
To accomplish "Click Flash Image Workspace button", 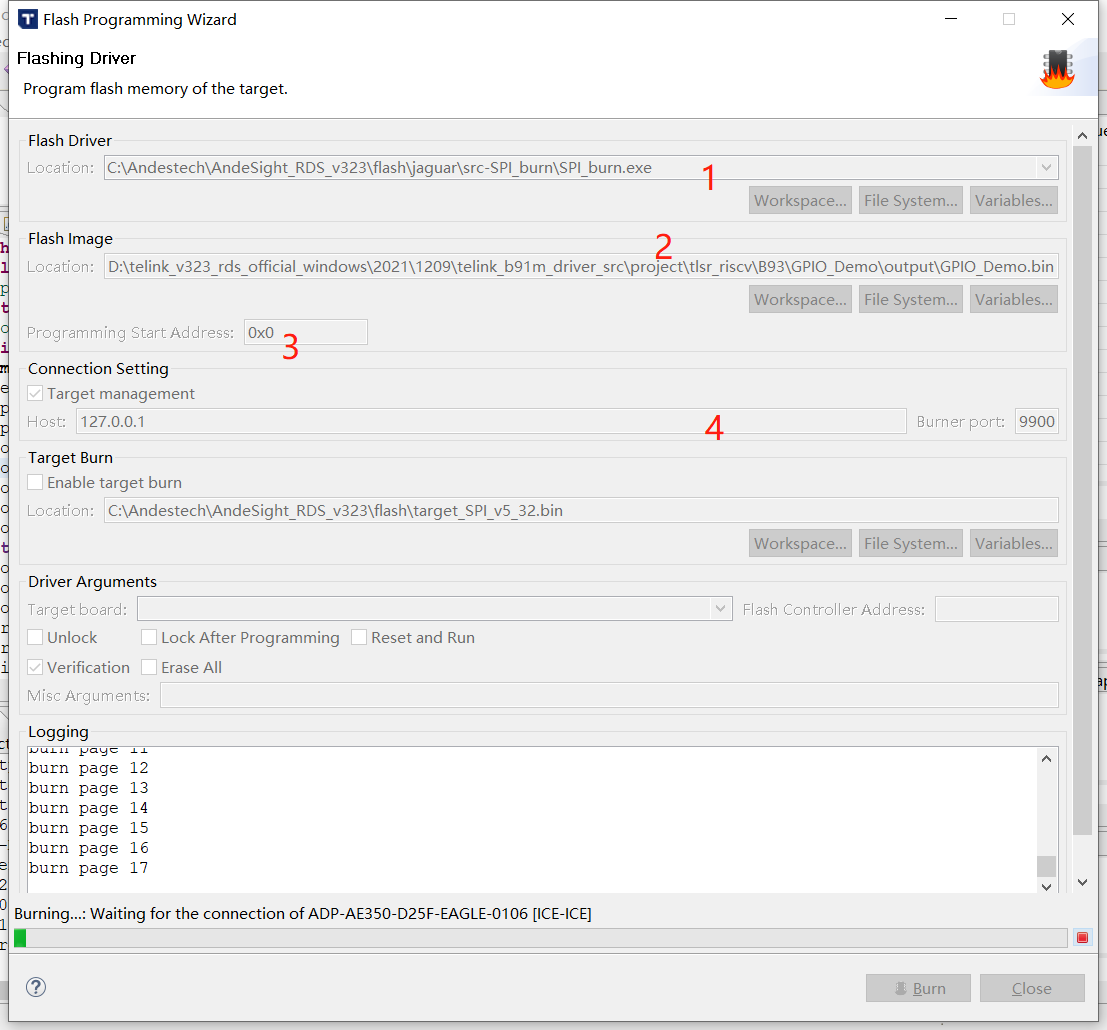I will click(800, 299).
